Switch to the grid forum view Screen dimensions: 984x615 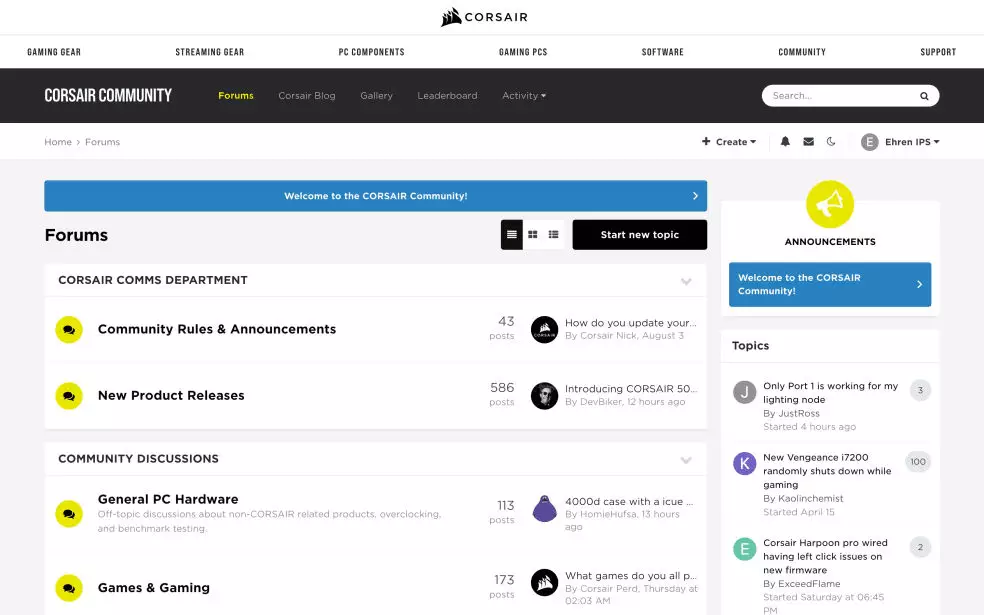point(533,235)
